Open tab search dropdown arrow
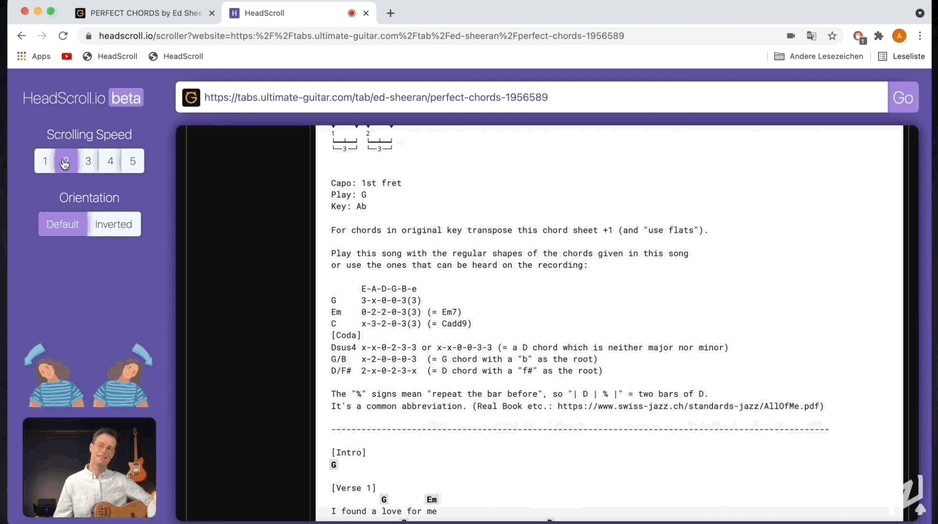Screen dimensions: 938x524 [919, 13]
